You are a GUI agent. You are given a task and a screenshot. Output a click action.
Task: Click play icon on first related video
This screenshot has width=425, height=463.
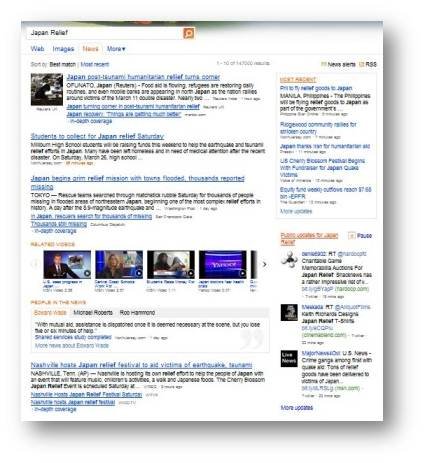(87, 273)
